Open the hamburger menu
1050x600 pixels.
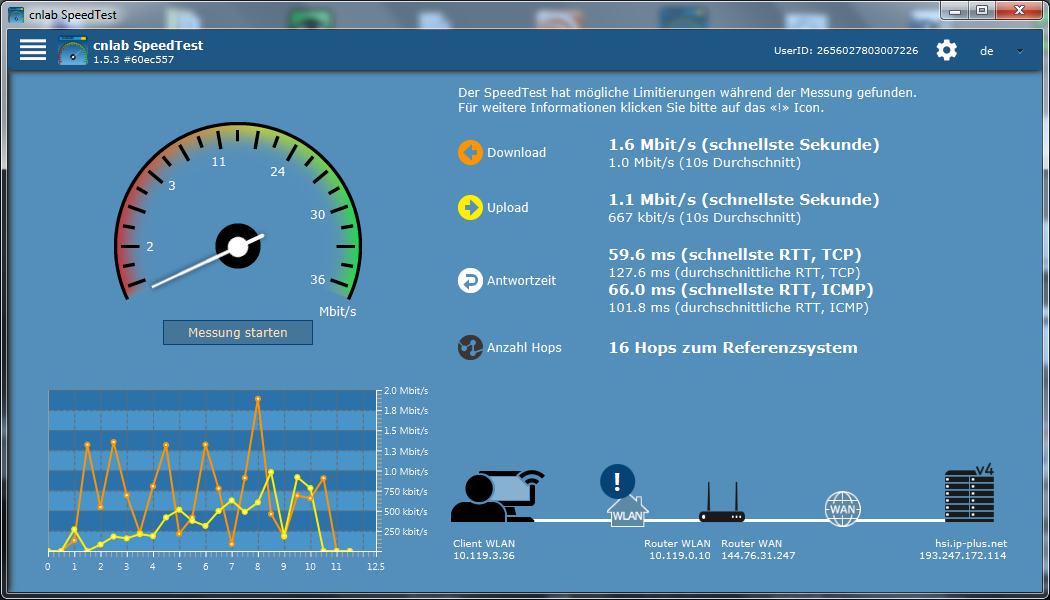point(33,50)
